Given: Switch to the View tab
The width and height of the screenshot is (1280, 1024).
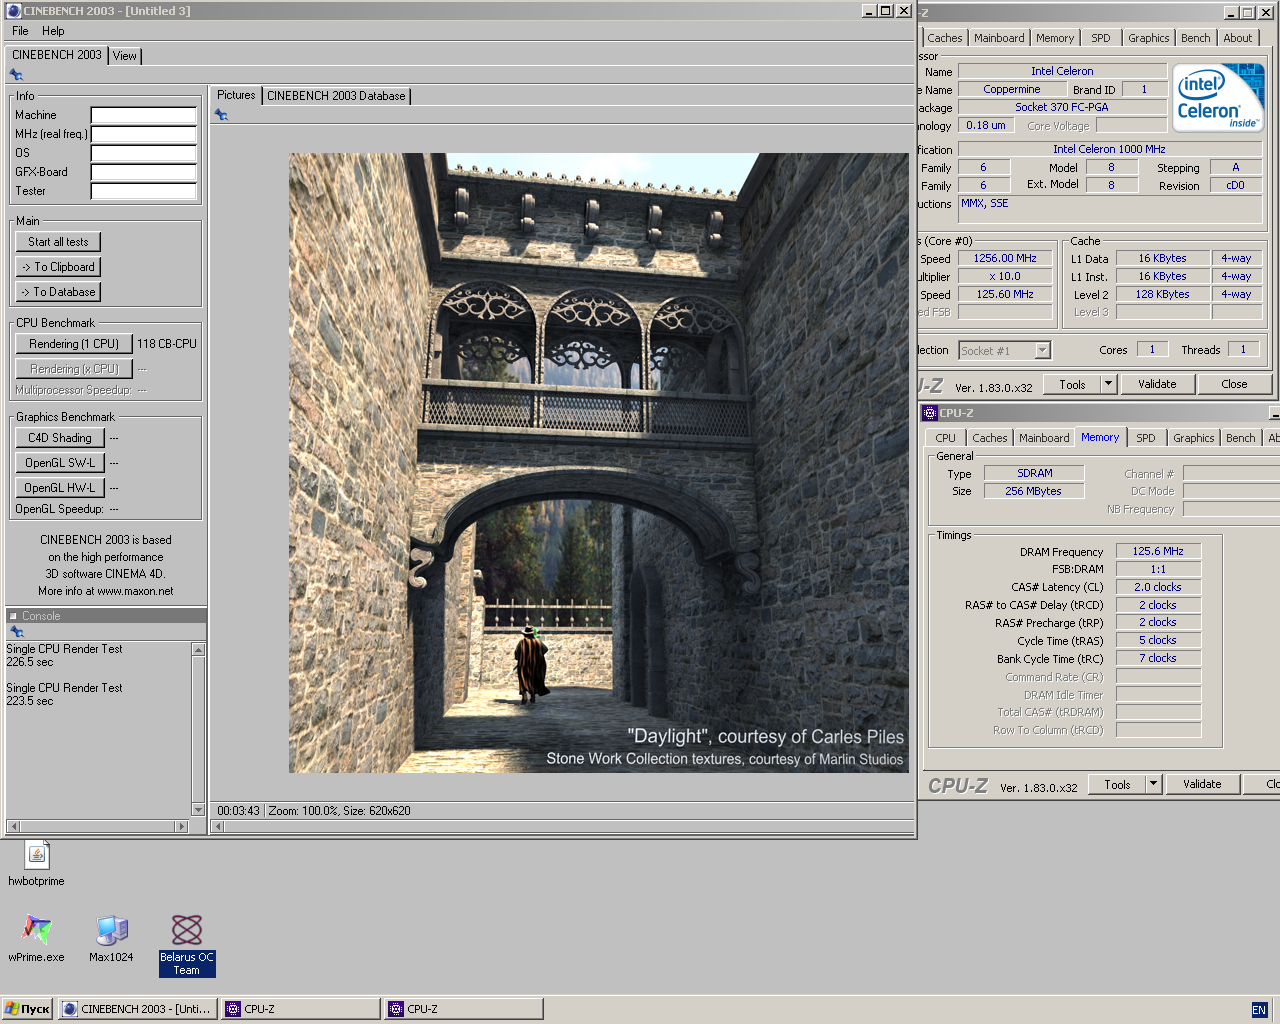Looking at the screenshot, I should 125,56.
